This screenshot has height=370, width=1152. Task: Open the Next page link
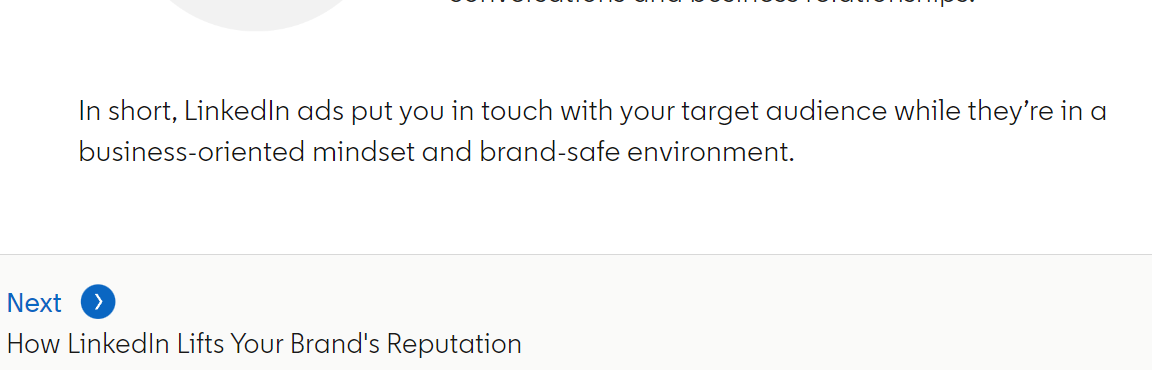coord(35,302)
